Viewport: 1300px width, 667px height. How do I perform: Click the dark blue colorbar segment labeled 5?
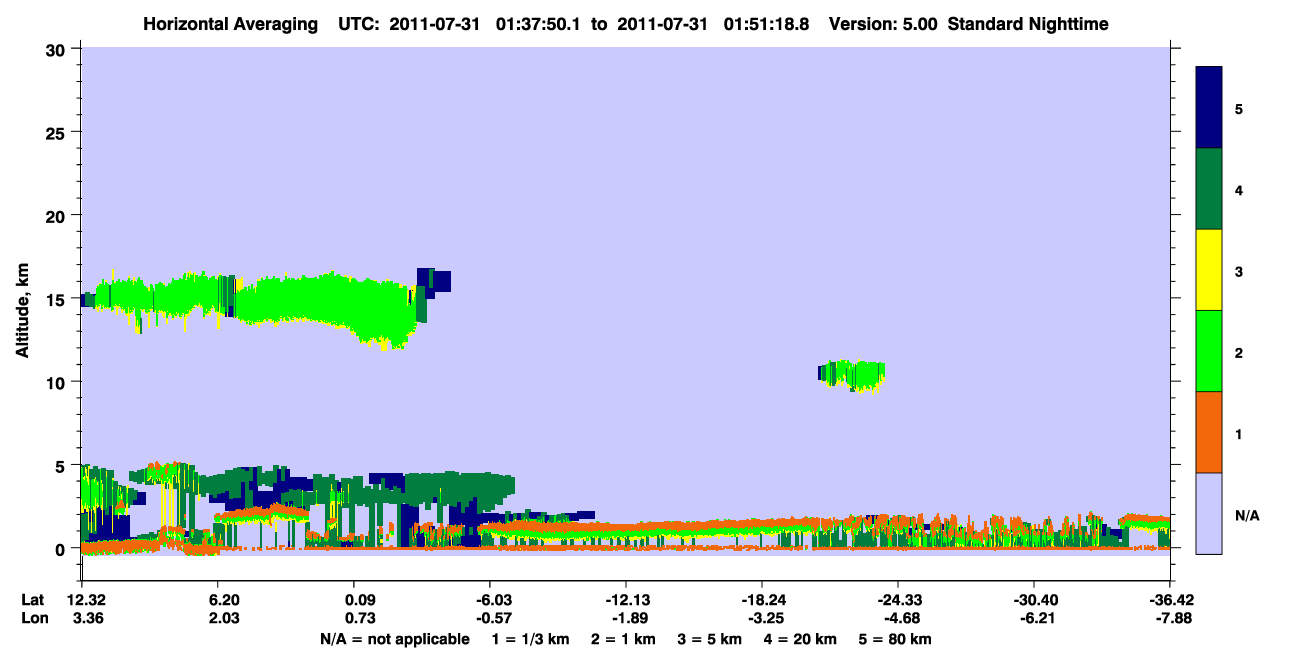1210,108
